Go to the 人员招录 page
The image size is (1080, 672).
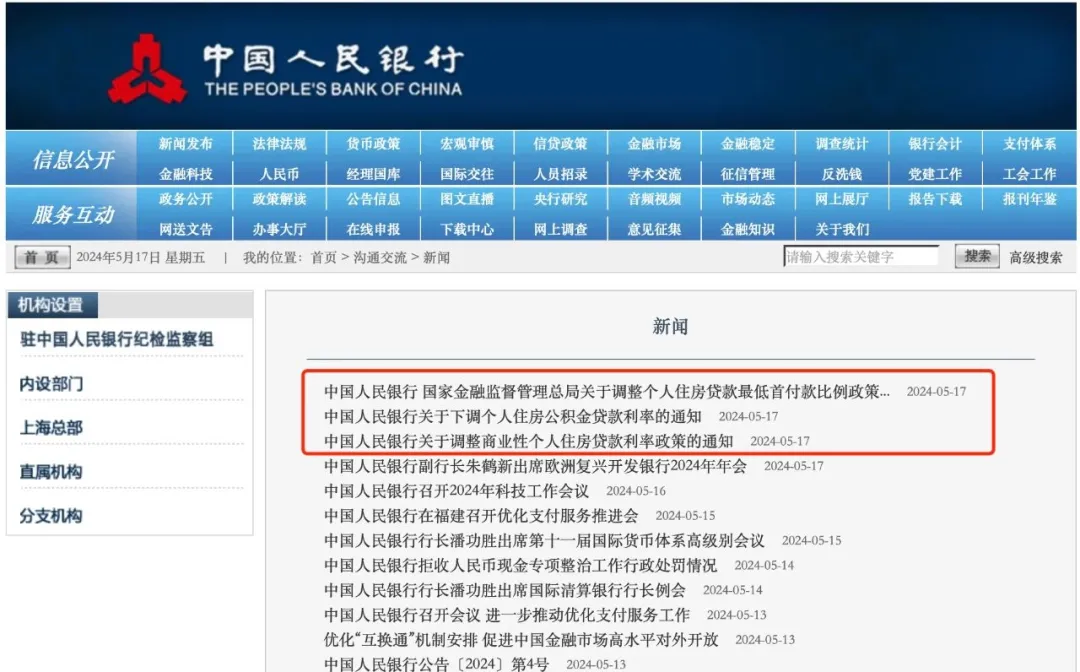click(x=560, y=174)
